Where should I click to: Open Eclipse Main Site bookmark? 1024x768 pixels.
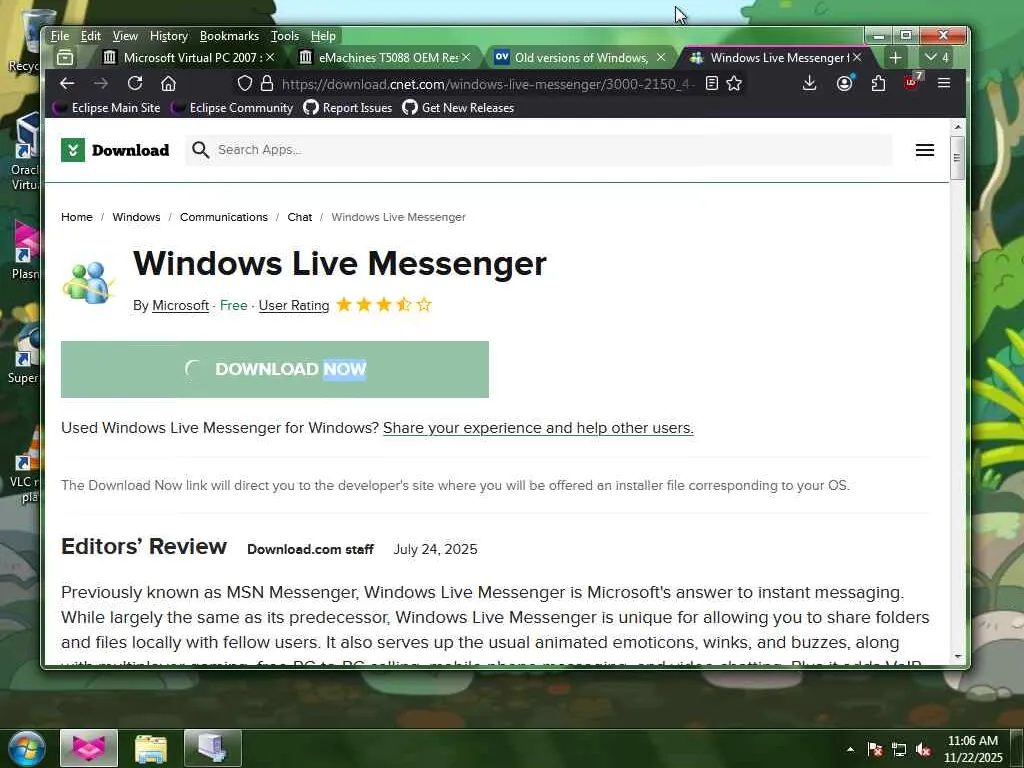(x=108, y=108)
